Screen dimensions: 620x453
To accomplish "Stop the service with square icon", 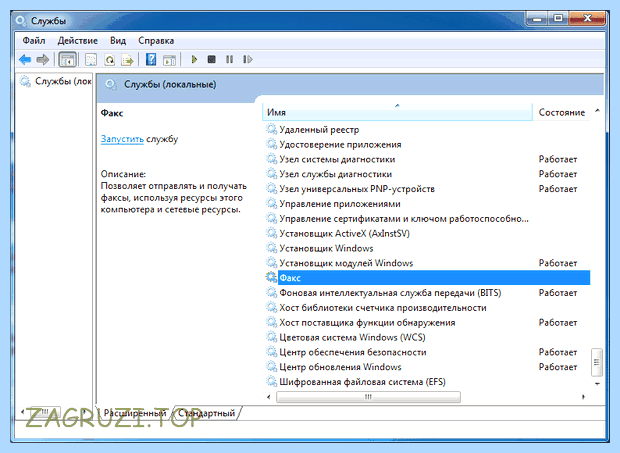I will point(212,60).
